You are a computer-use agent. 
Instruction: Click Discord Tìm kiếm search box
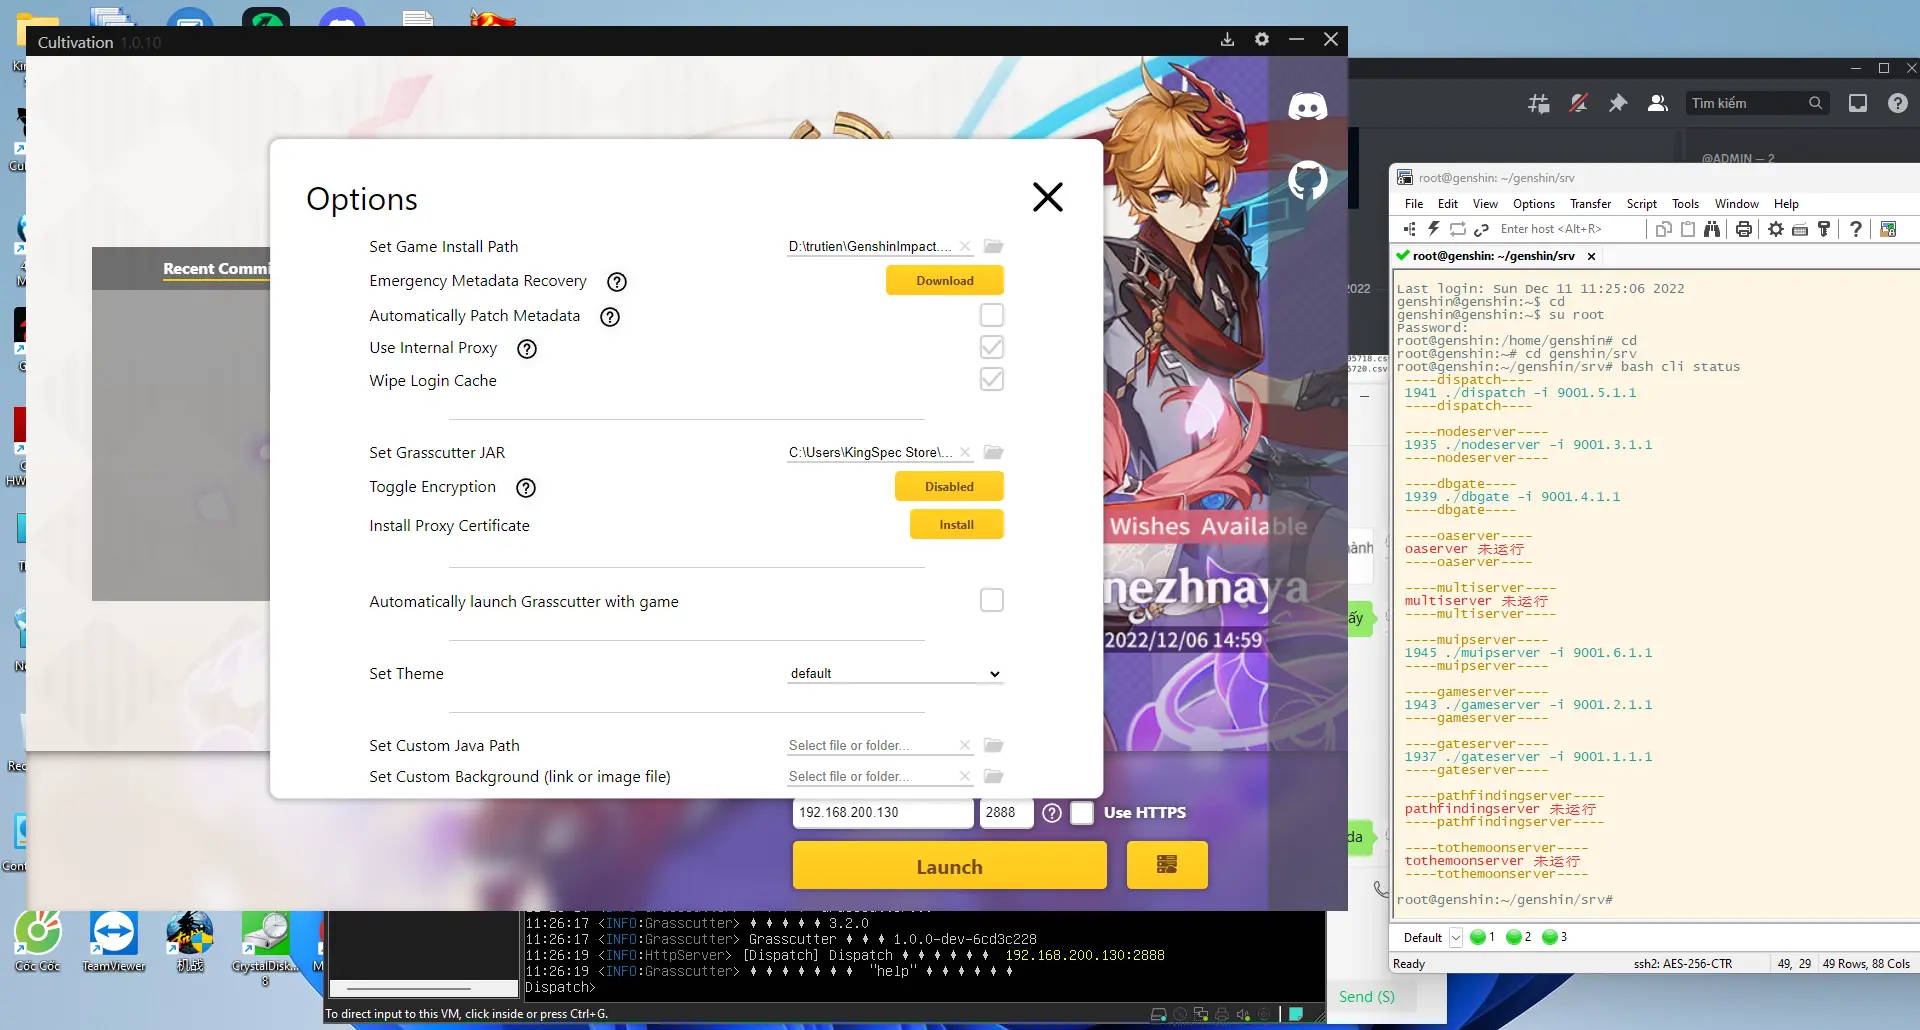(1756, 103)
